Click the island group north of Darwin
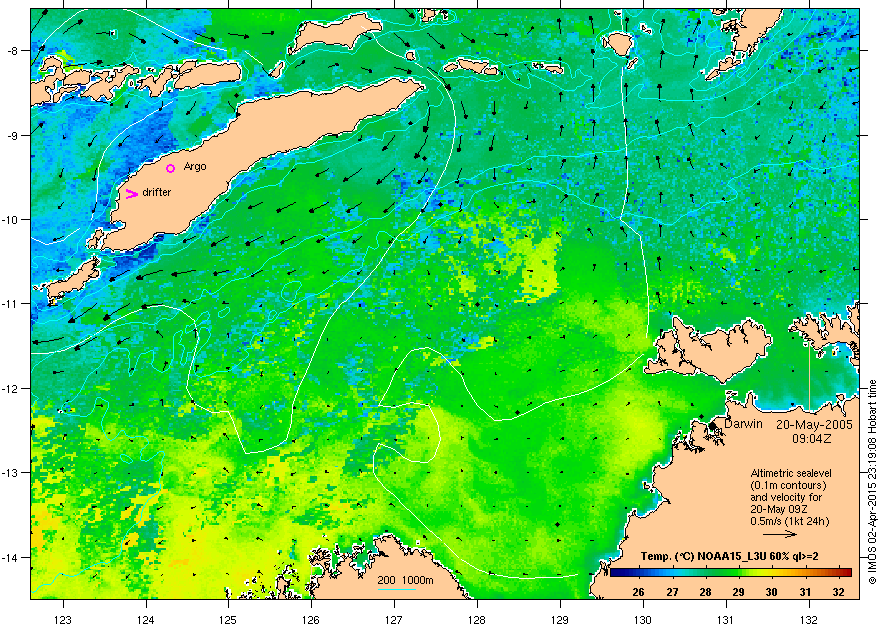 click(x=707, y=348)
